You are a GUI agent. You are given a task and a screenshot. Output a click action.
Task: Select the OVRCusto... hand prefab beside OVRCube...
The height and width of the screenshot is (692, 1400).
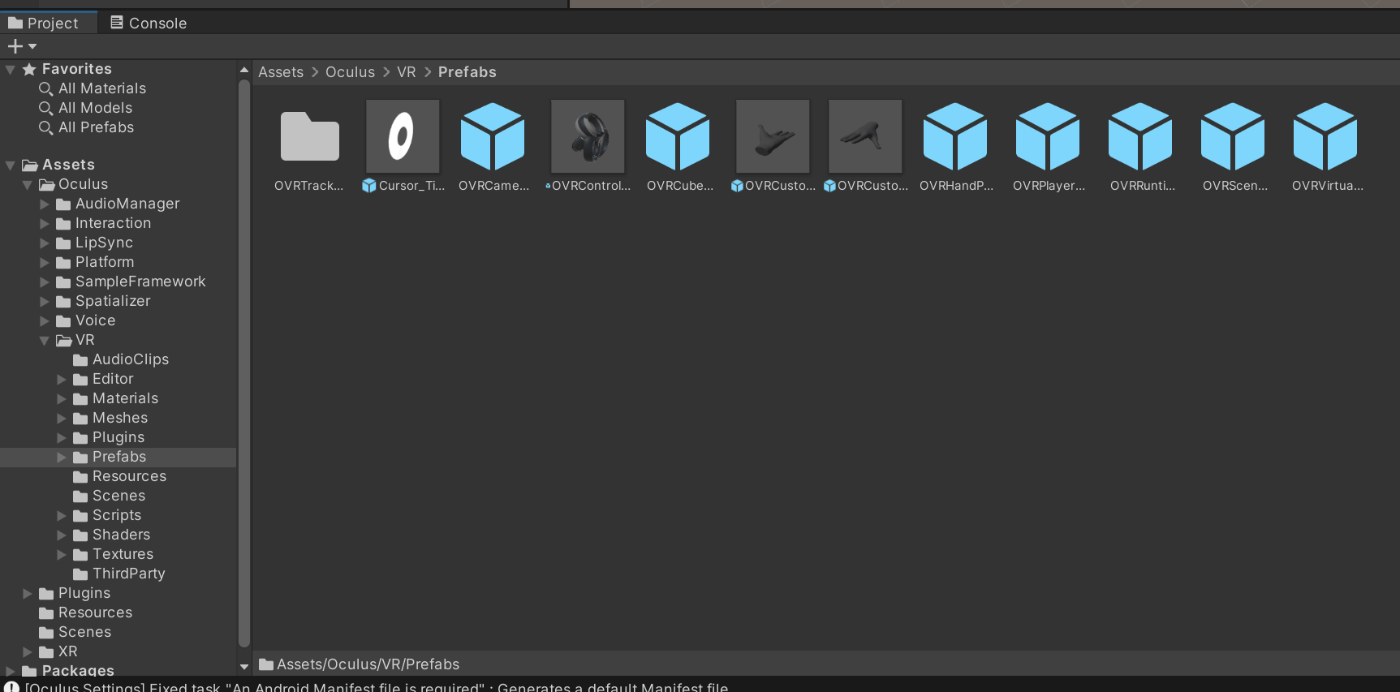(773, 137)
